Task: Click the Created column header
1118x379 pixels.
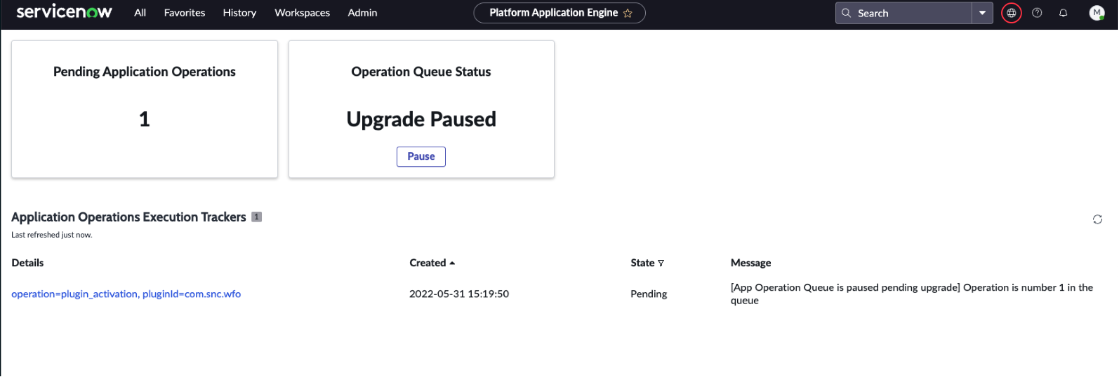Action: pyautogui.click(x=428, y=263)
